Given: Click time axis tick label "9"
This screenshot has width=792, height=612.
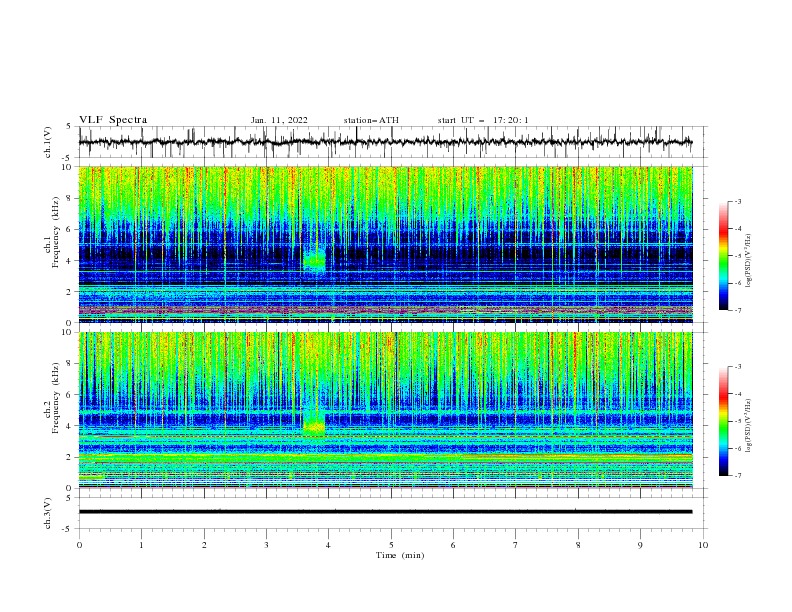Looking at the screenshot, I should point(640,545).
